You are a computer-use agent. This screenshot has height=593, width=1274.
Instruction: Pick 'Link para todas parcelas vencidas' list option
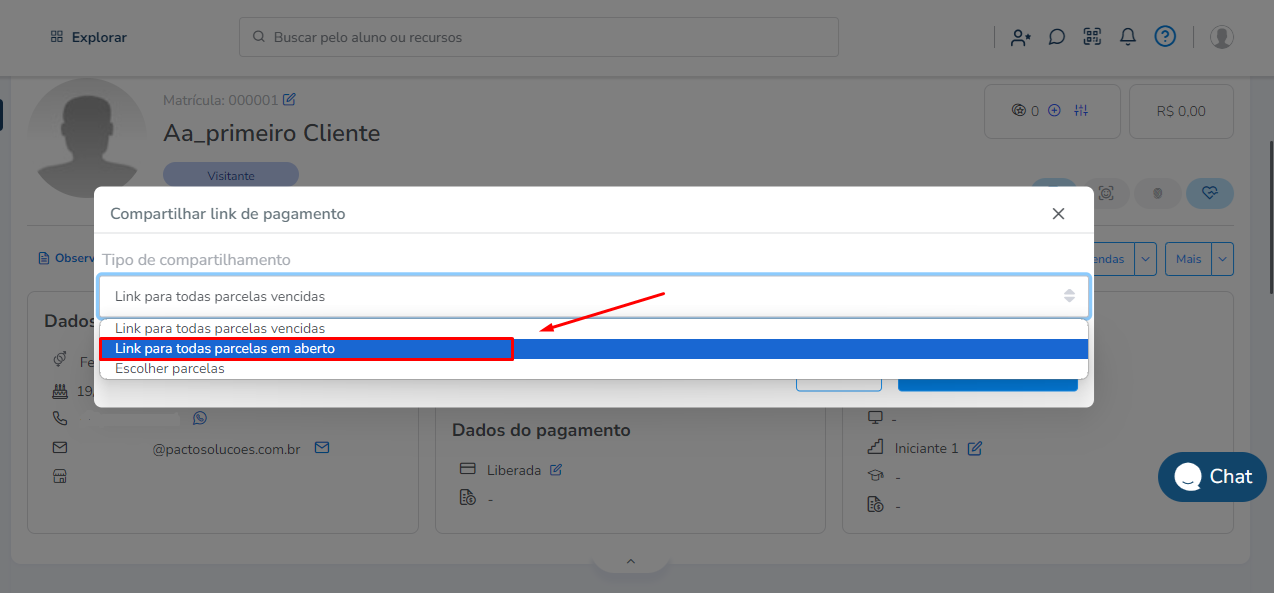(x=220, y=328)
